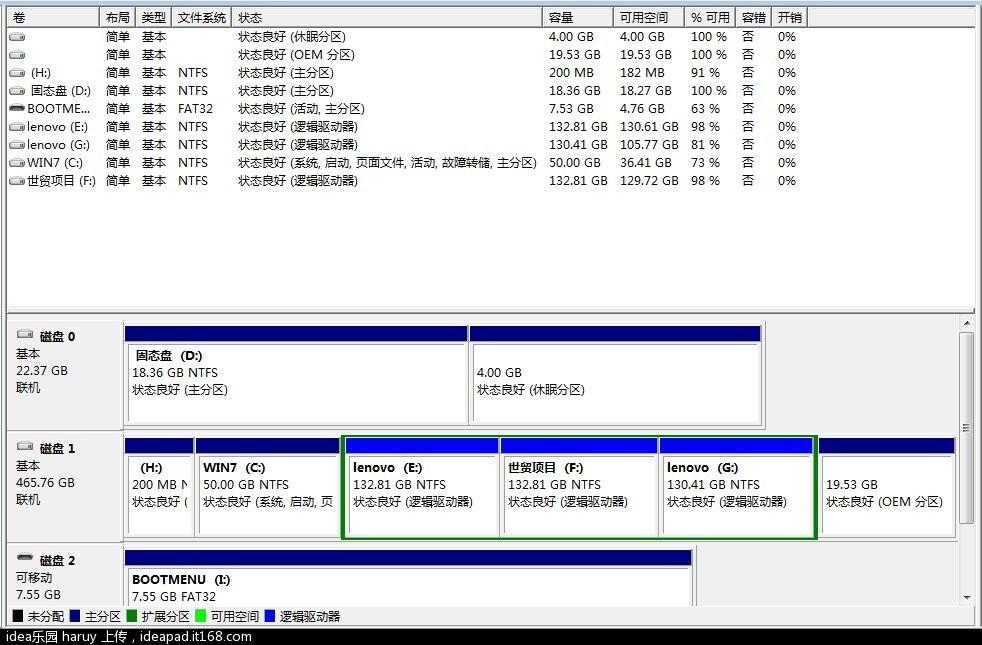
Task: Select the (H:) 200 MB partition block on 磁盘 1
Action: (x=159, y=487)
